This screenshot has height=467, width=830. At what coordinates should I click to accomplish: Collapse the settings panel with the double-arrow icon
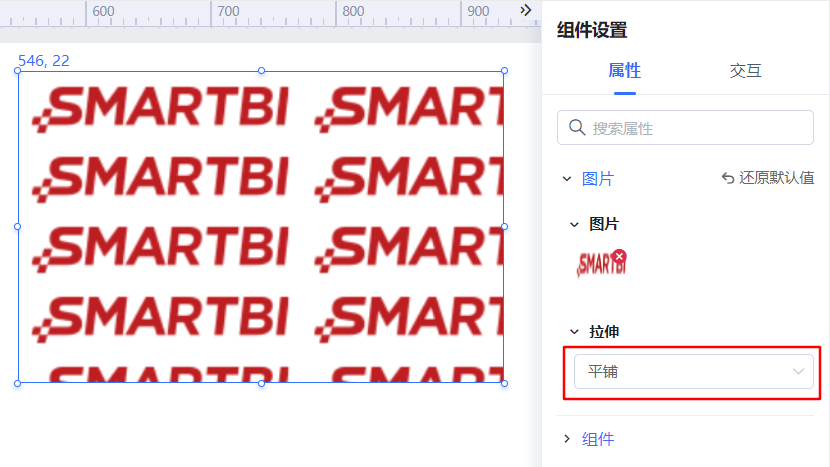click(525, 10)
